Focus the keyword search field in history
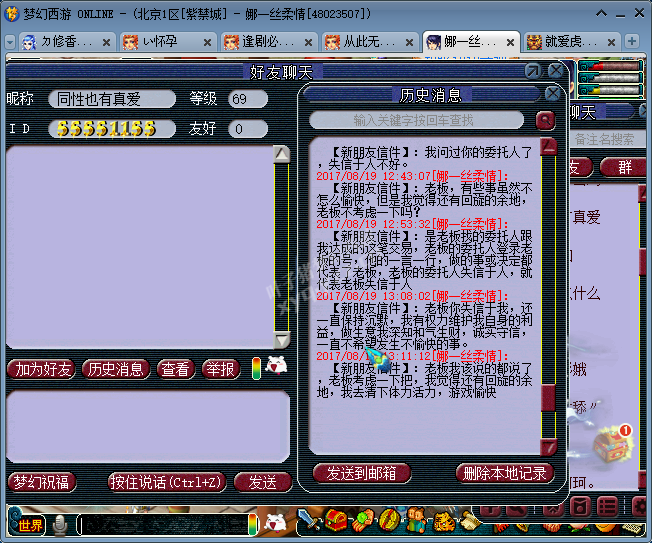 coord(416,121)
